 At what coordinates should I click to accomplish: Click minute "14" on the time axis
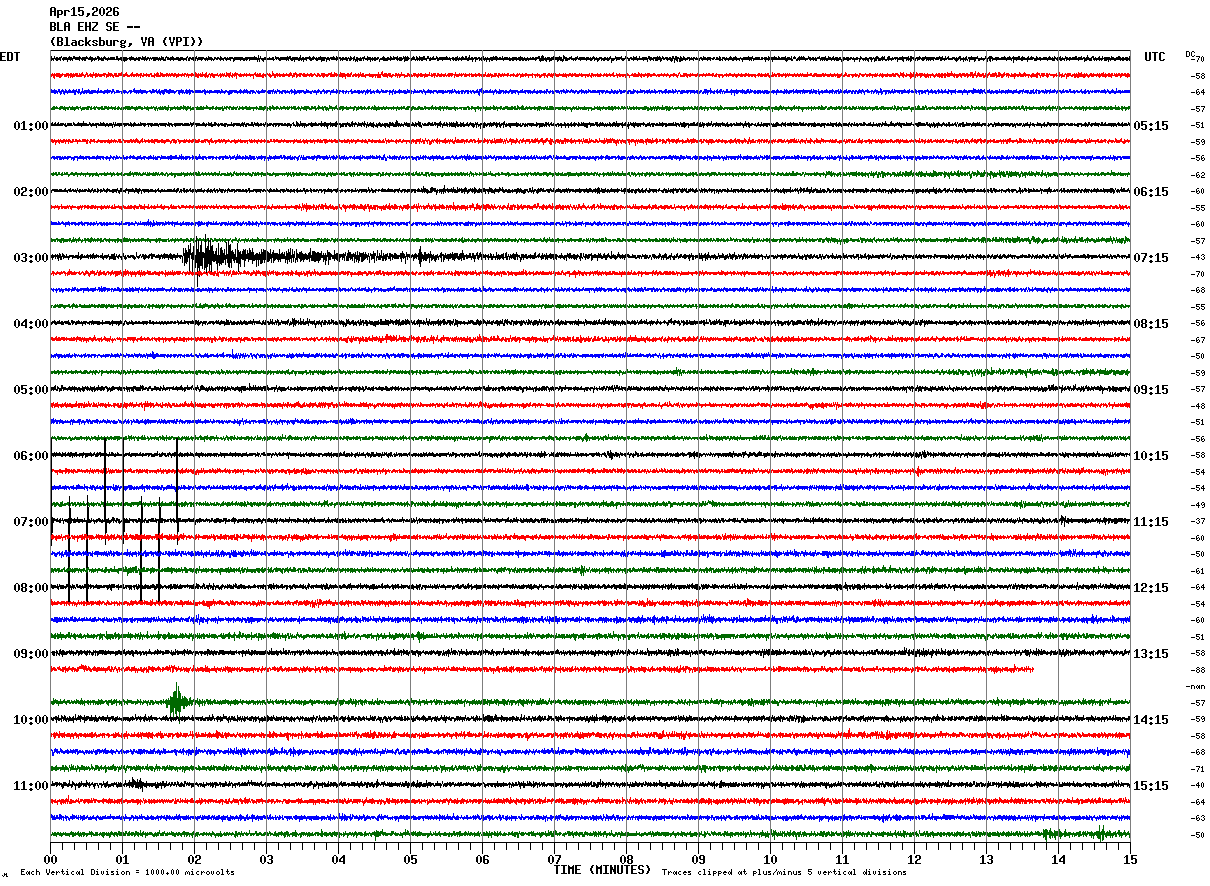point(1058,859)
